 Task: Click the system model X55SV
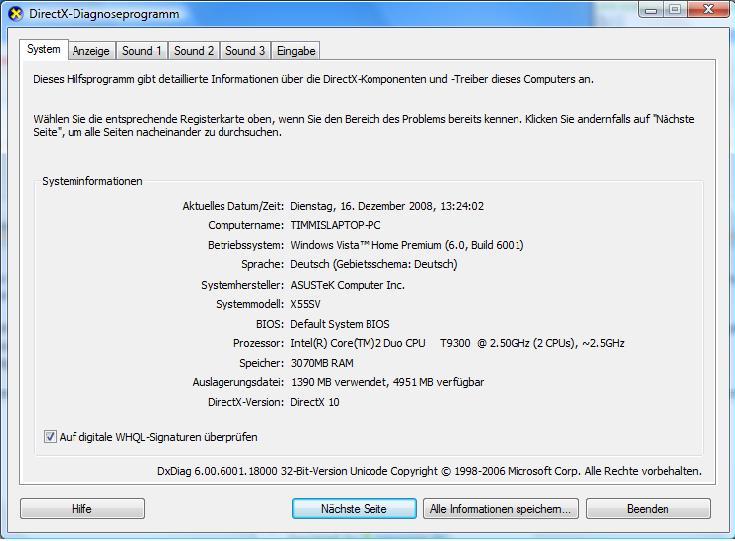(305, 304)
